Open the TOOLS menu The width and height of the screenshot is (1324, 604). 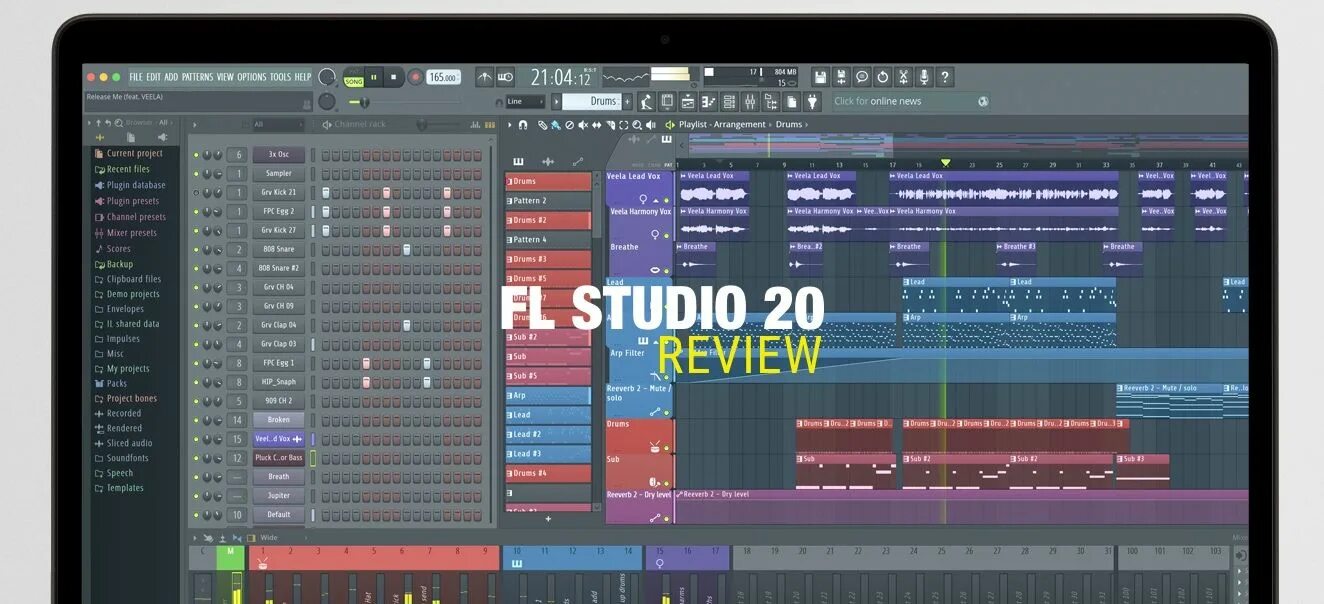(x=280, y=77)
